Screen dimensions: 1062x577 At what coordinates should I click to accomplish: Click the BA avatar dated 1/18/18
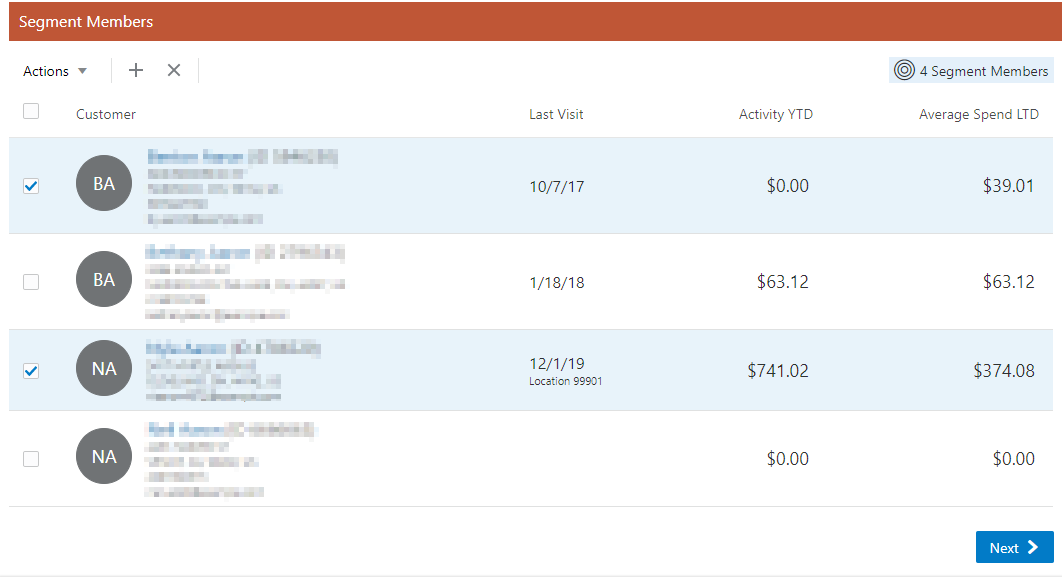104,279
